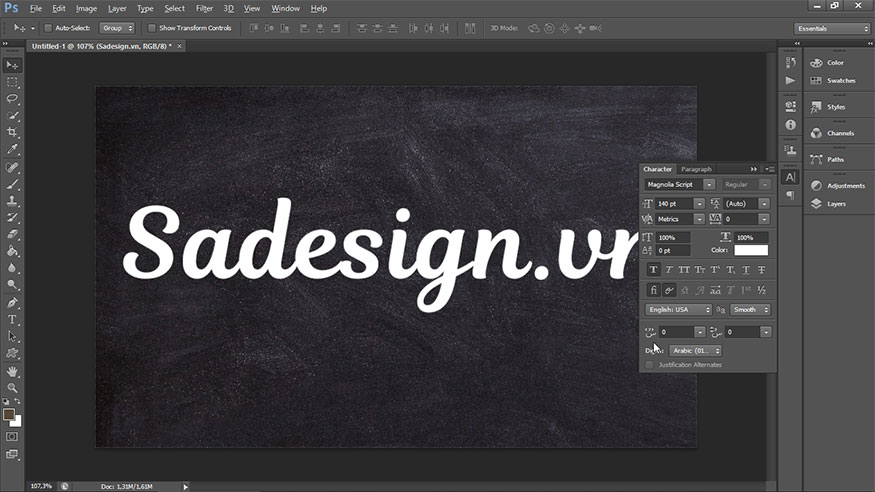Select the Move tool in toolbox

pos(12,65)
